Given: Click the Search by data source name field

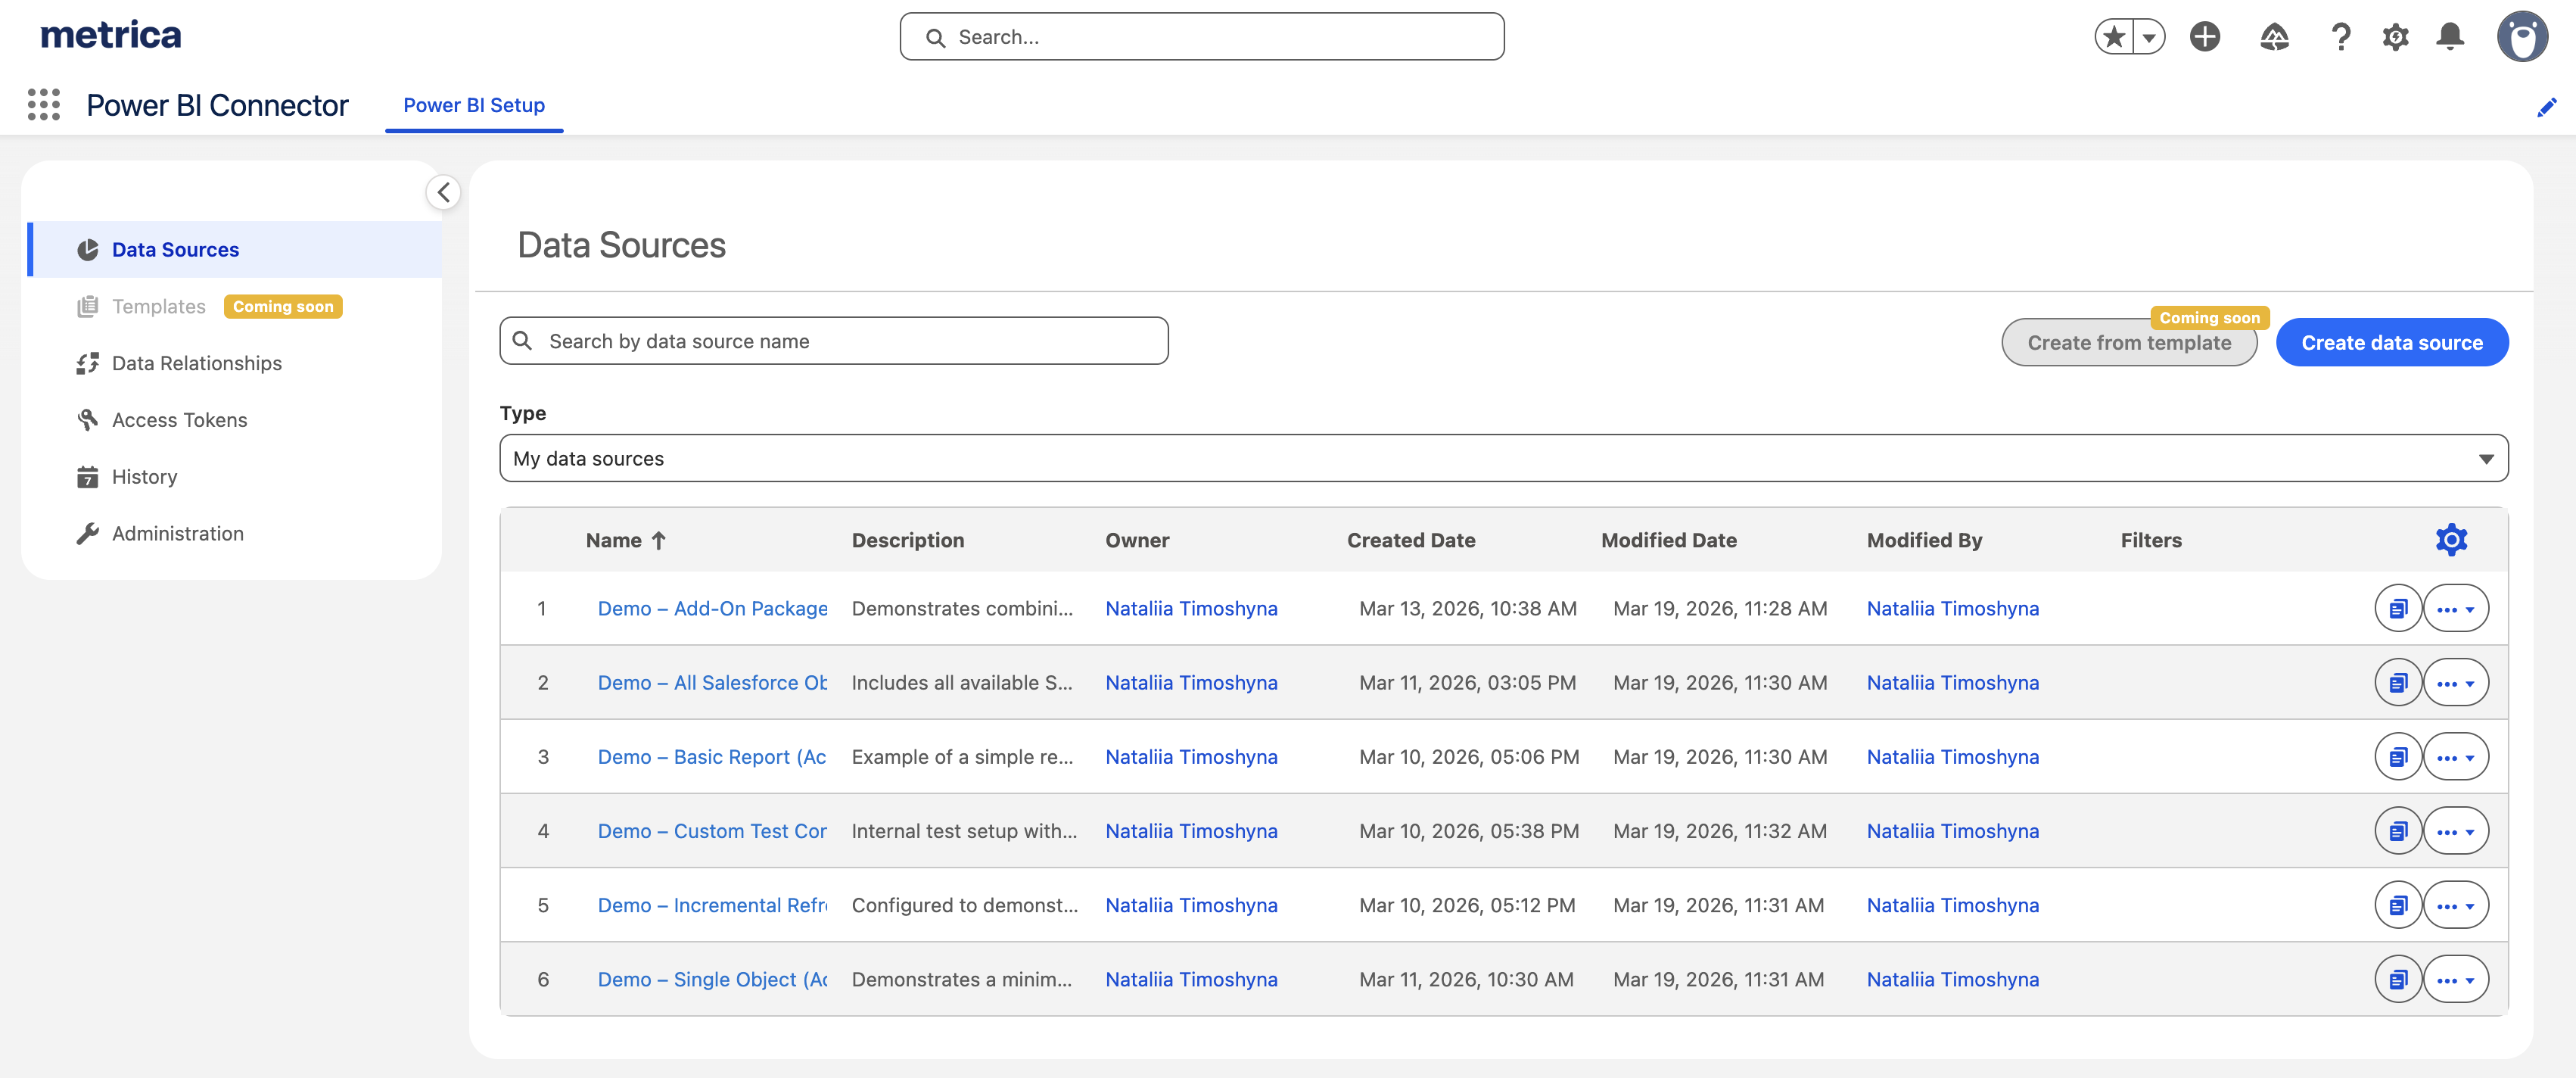Looking at the screenshot, I should 833,341.
